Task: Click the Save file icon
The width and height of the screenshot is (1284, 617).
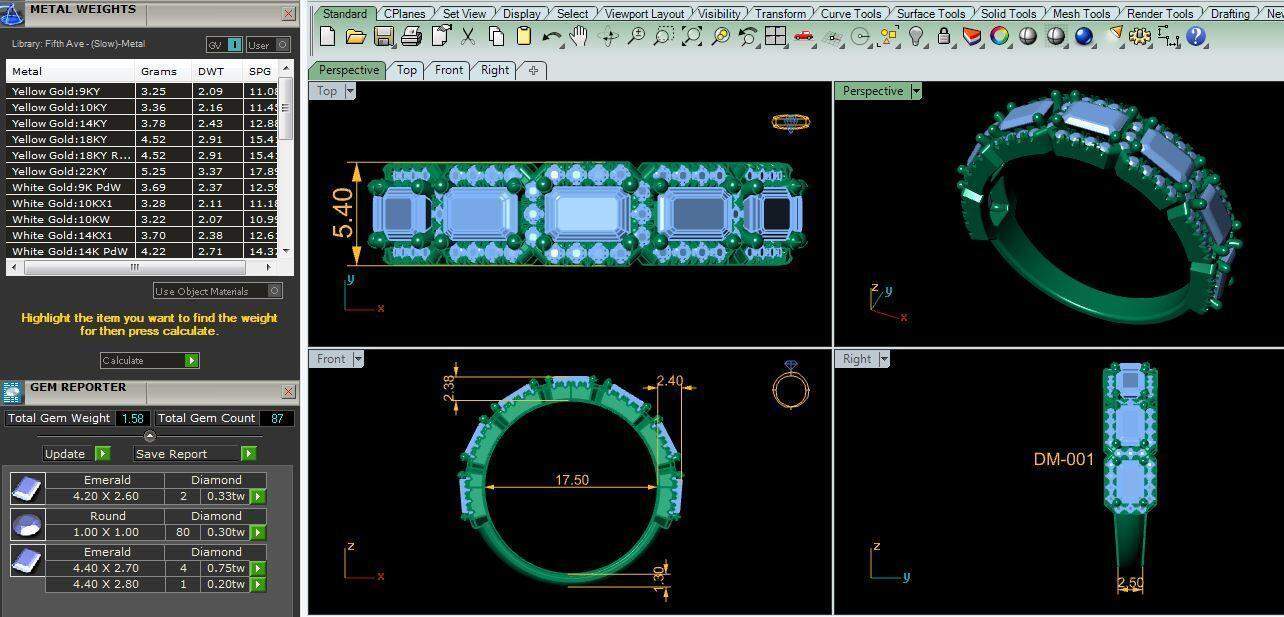Action: [383, 37]
